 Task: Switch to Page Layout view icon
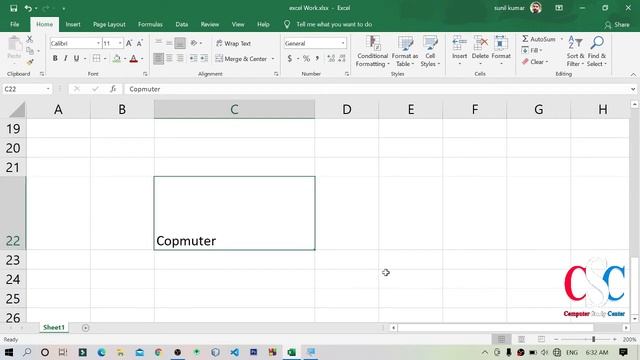tap(521, 339)
